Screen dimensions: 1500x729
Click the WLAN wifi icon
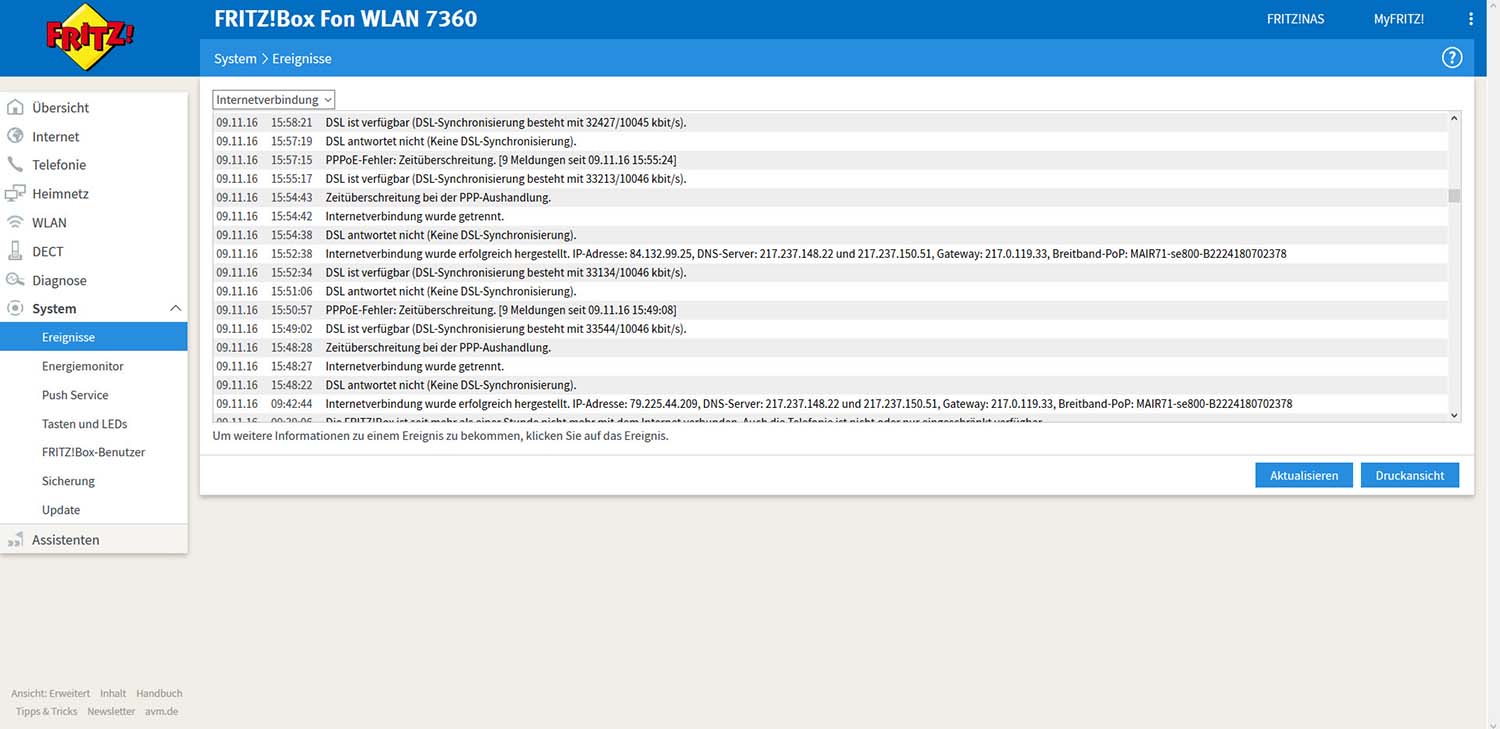point(15,223)
